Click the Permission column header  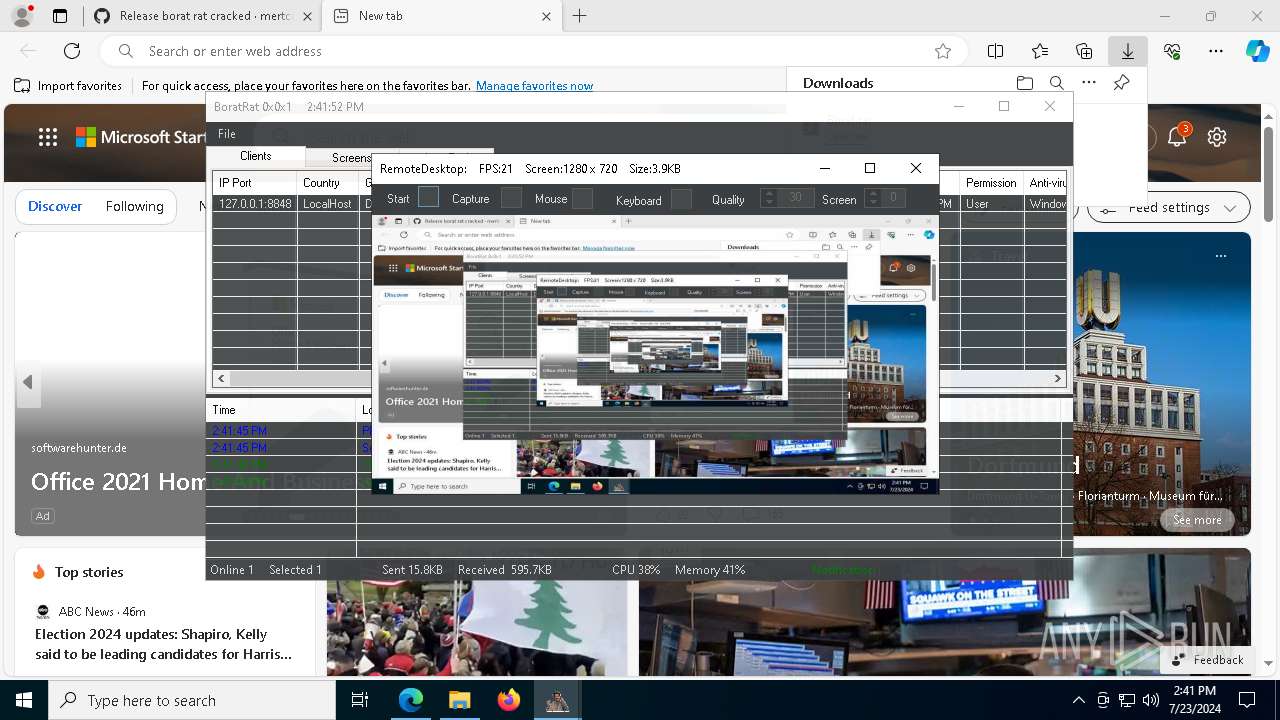(991, 183)
